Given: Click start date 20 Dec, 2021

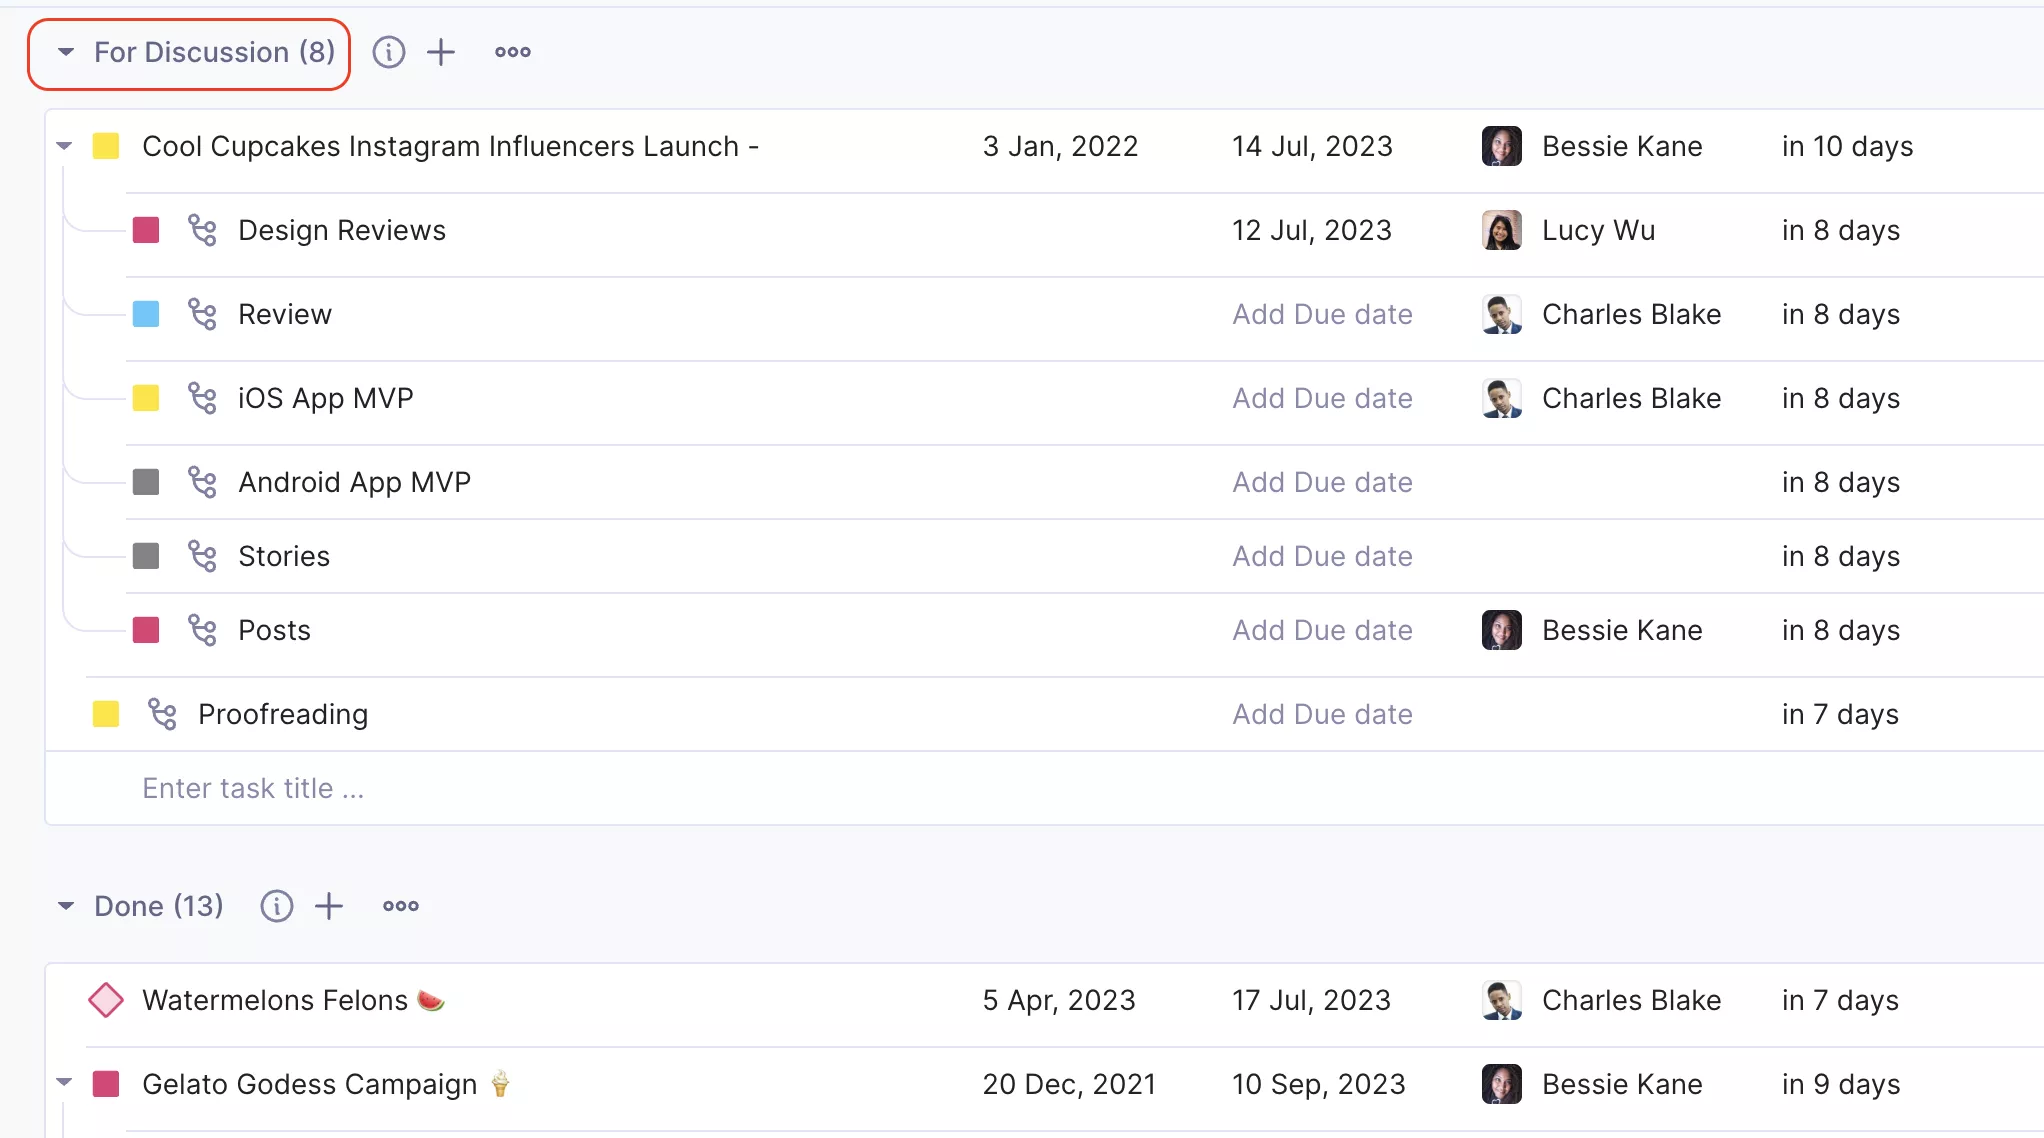Looking at the screenshot, I should click(x=1069, y=1084).
